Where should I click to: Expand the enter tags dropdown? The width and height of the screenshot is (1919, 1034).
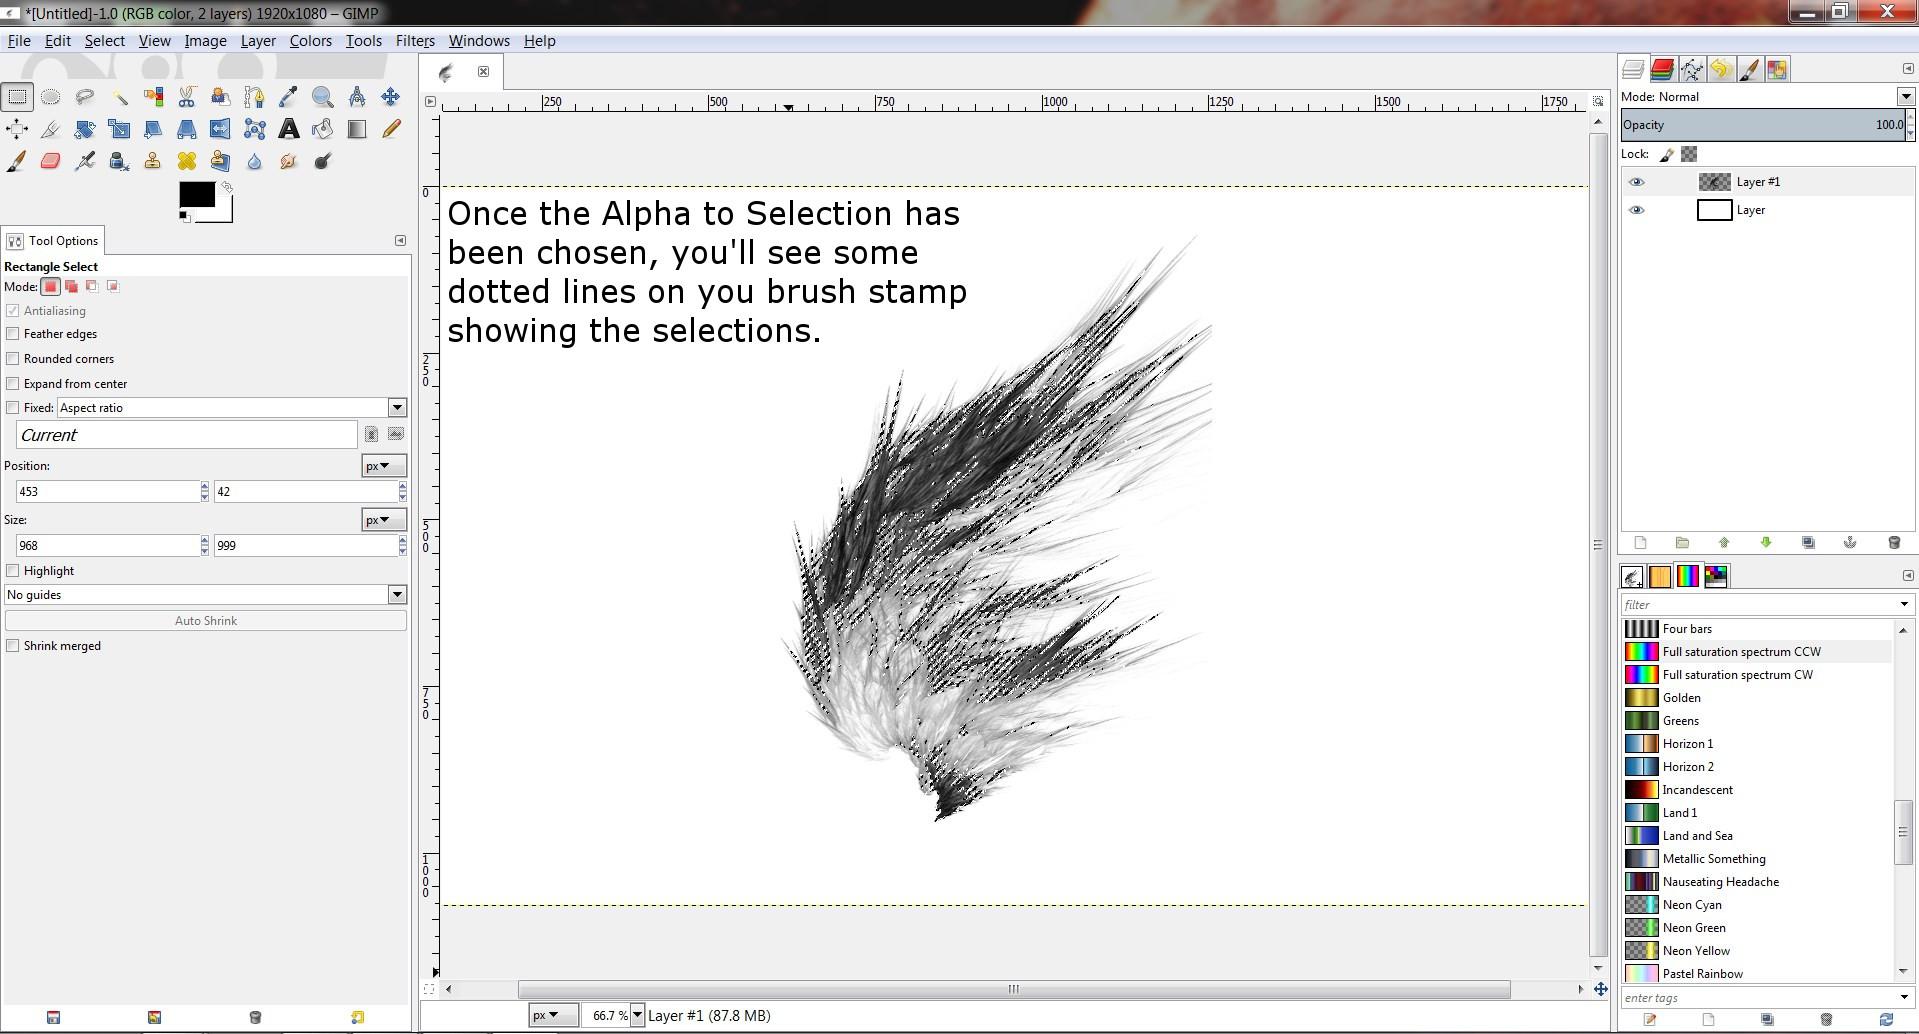click(1904, 997)
